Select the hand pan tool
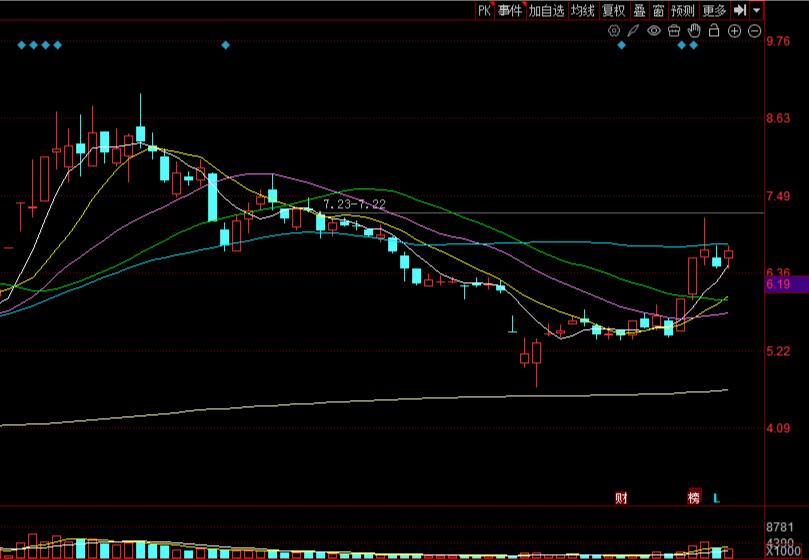This screenshot has height=560, width=809. click(694, 30)
